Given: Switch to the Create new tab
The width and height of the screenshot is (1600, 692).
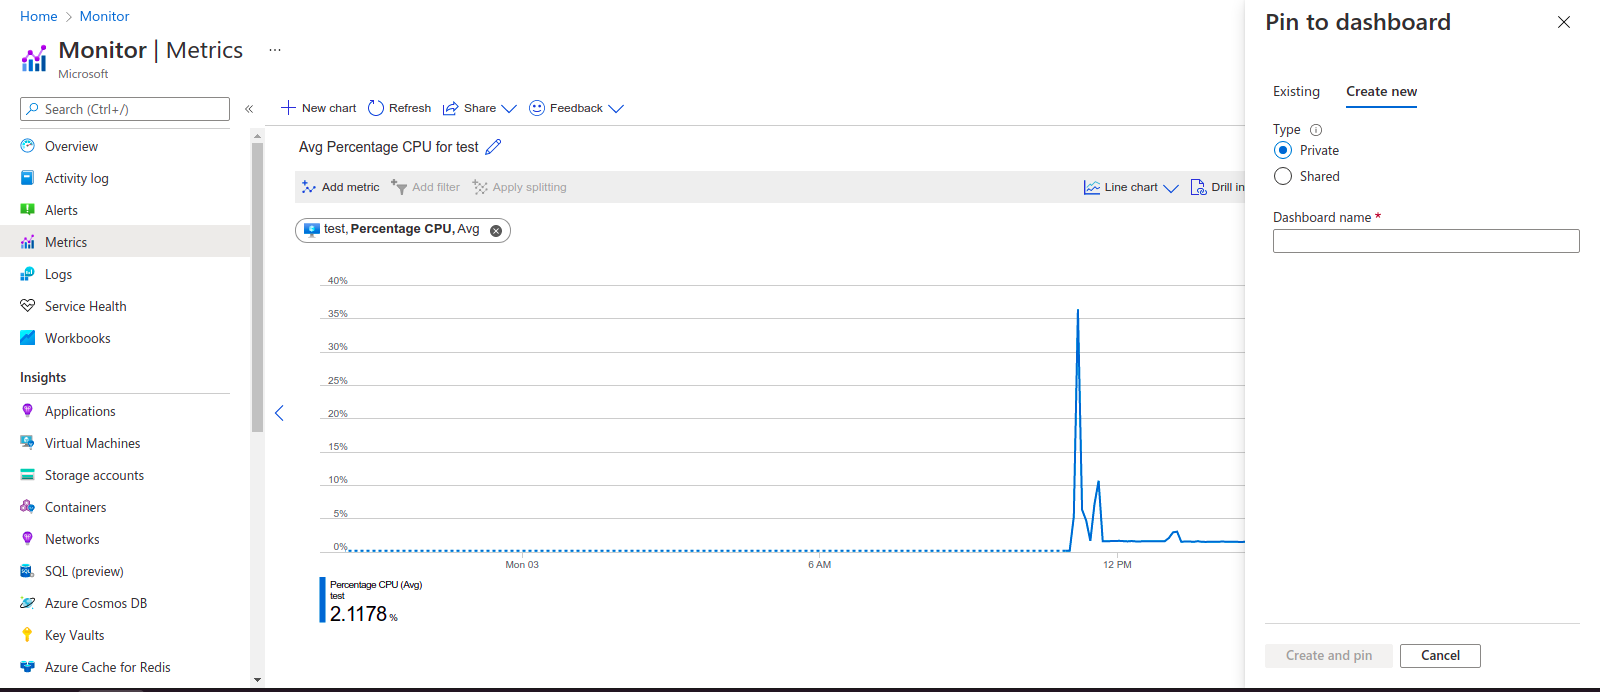Looking at the screenshot, I should (1381, 91).
